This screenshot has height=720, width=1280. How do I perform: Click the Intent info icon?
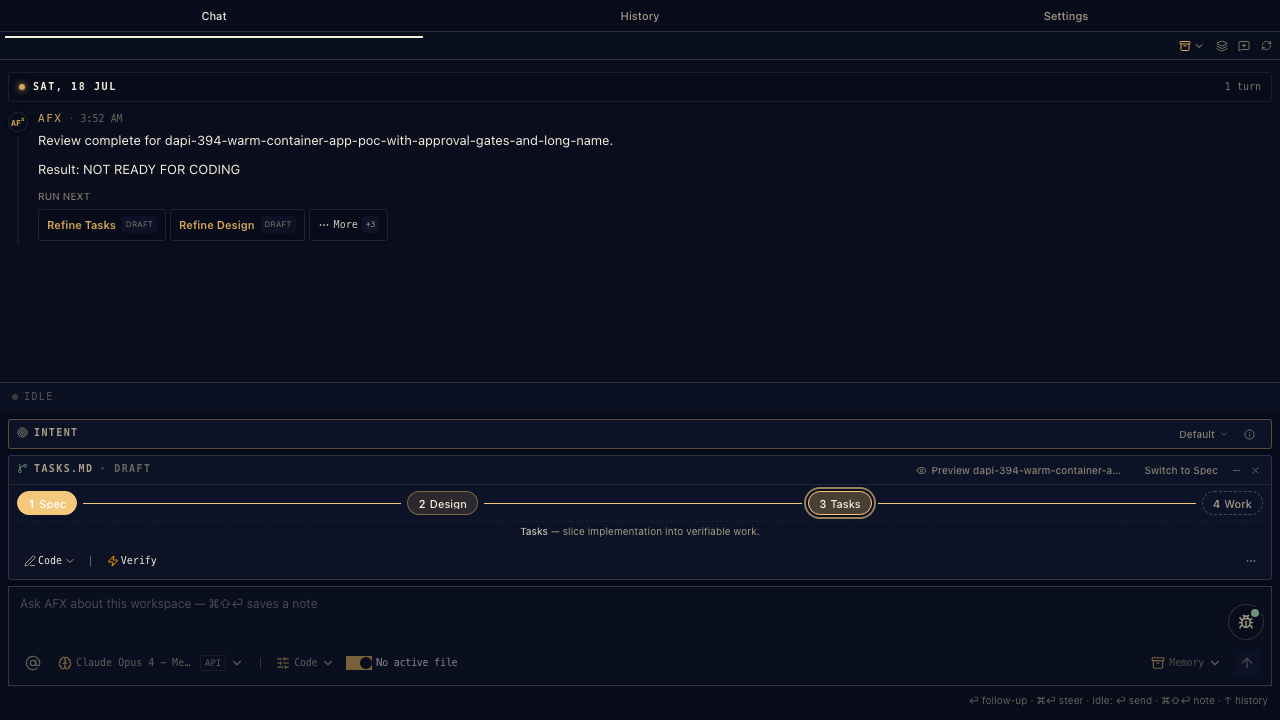[1249, 434]
